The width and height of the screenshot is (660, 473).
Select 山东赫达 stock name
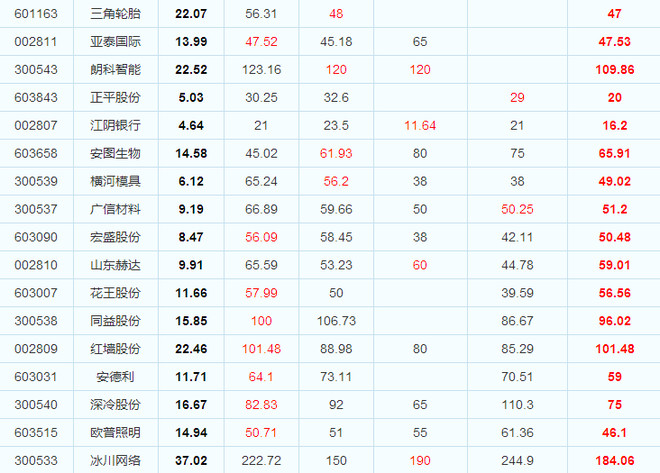click(x=115, y=265)
